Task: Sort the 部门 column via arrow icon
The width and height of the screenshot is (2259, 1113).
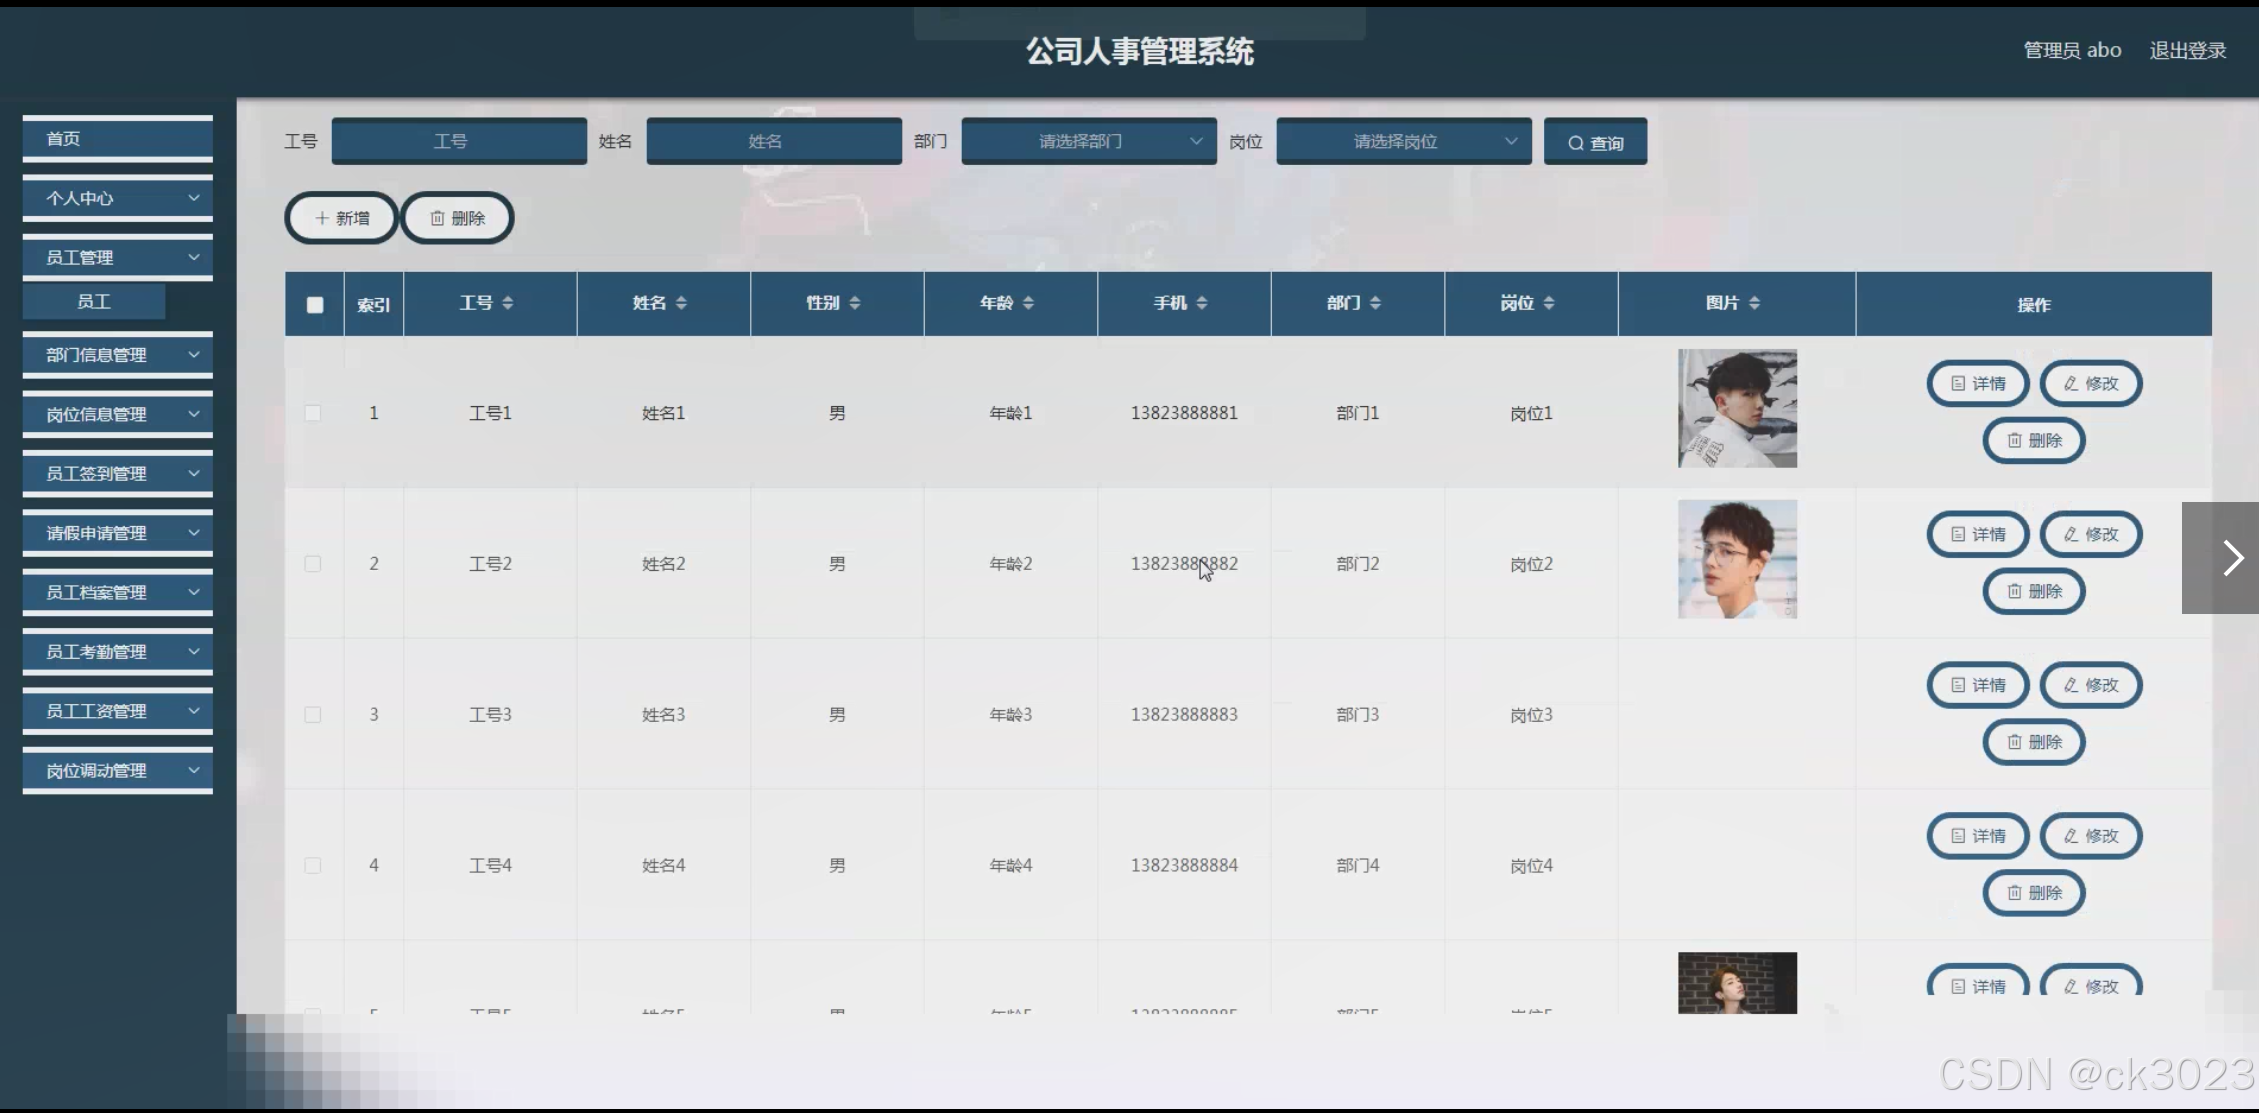Action: 1375,303
